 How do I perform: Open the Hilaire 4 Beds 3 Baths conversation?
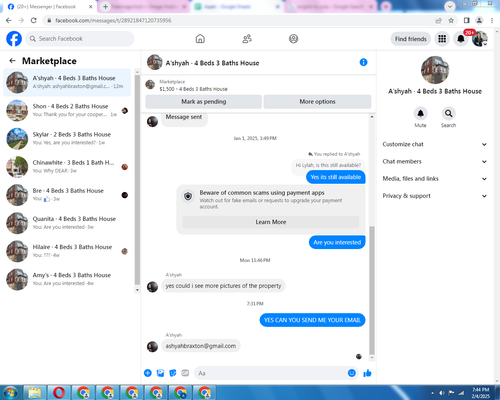(67, 251)
